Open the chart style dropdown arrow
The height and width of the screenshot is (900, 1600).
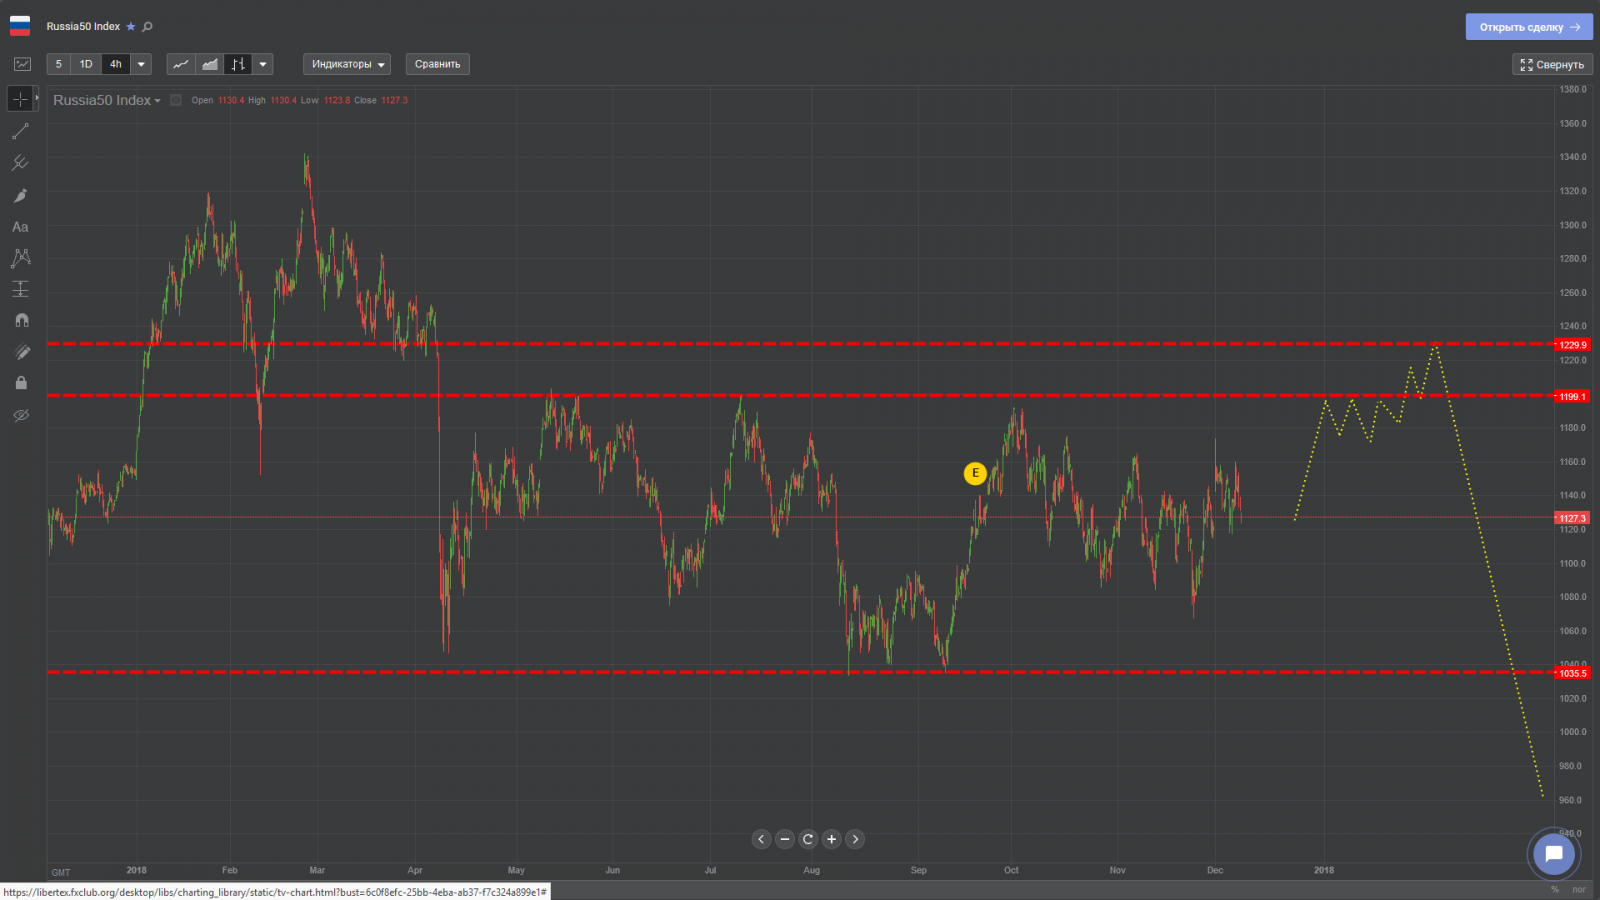(263, 64)
